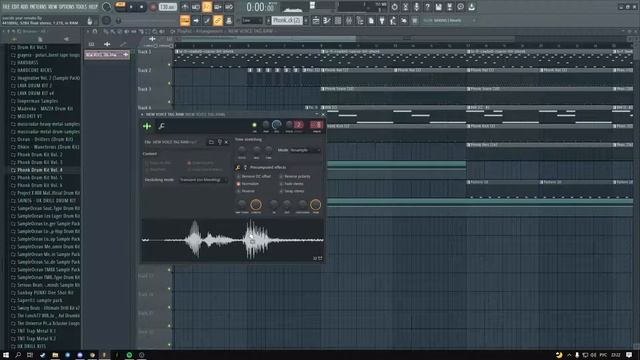Click the save project icon
Screen dimensions: 640x360
click(x=438, y=7)
